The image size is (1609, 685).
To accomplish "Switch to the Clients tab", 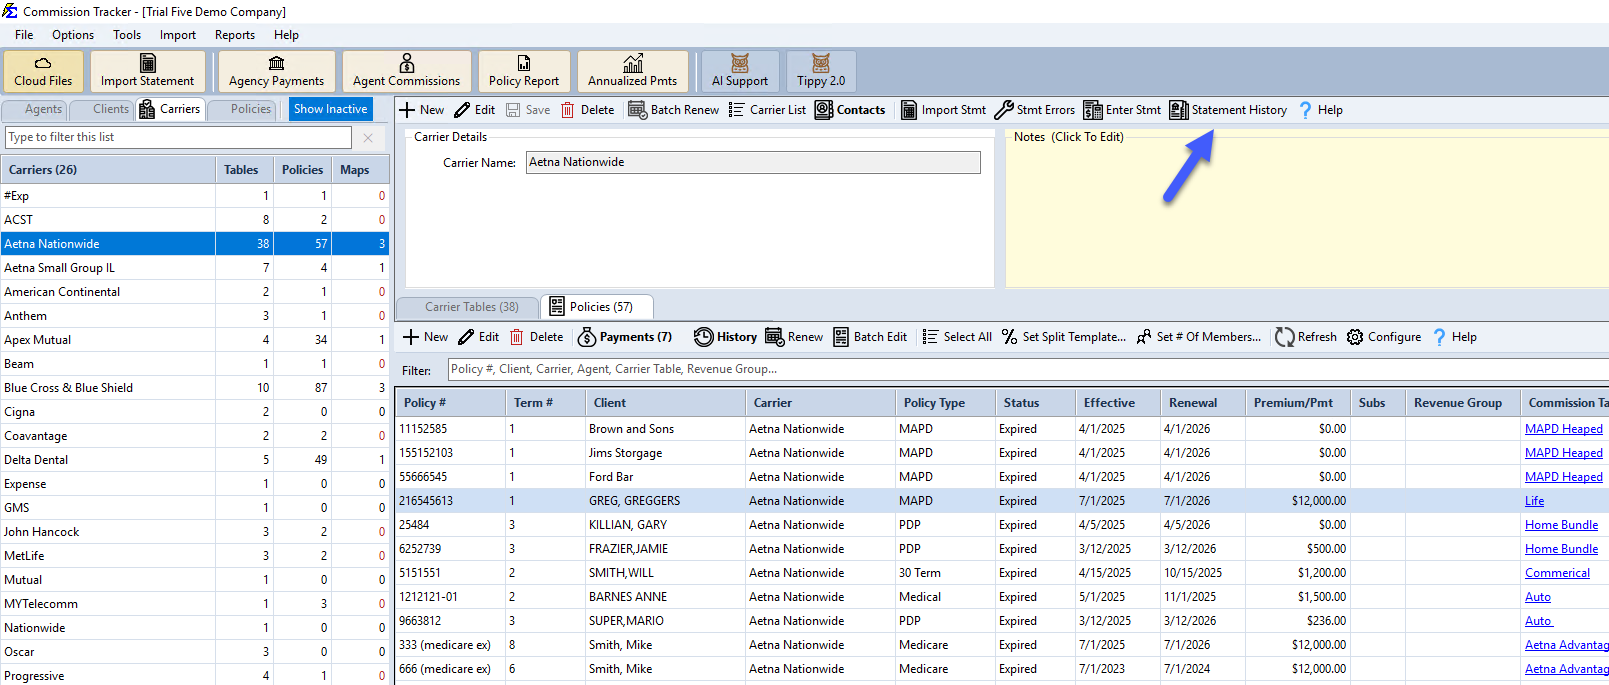I will [x=102, y=109].
